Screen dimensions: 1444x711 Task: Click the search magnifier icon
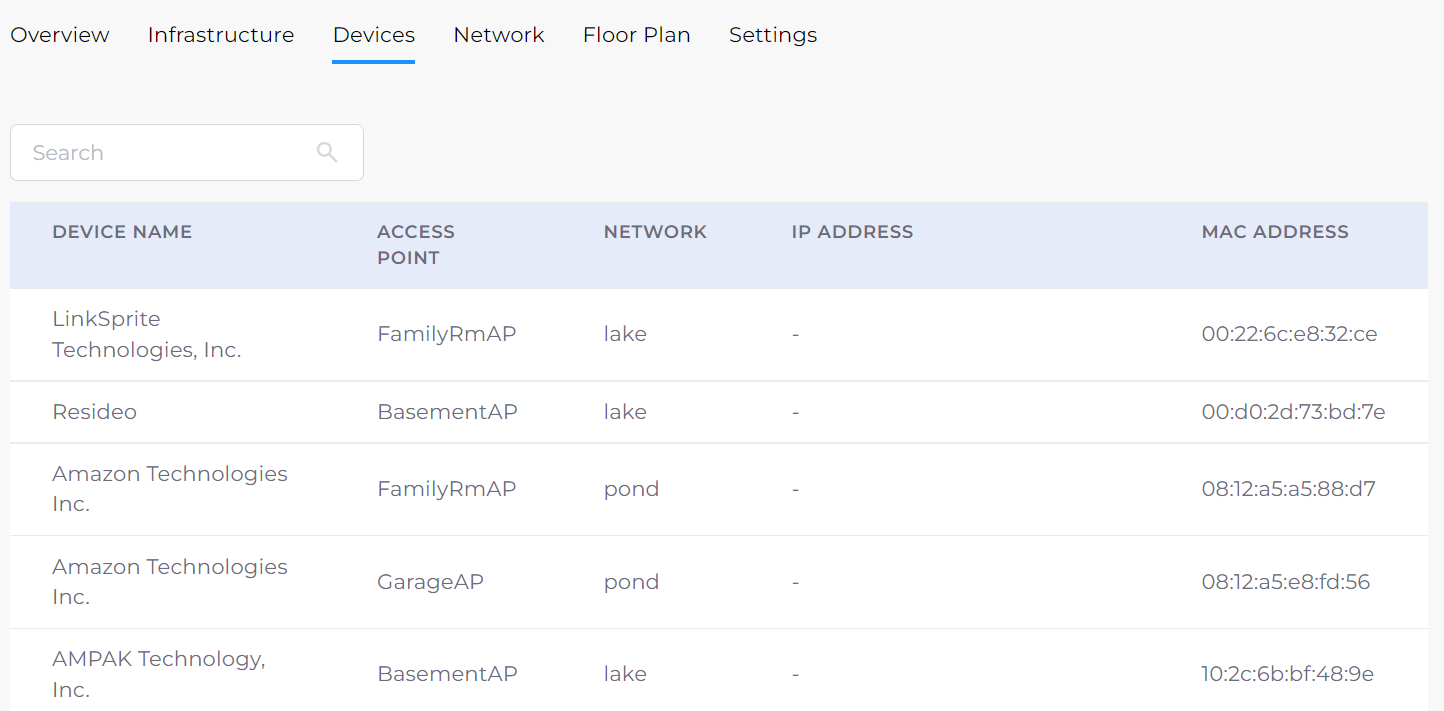tap(327, 152)
